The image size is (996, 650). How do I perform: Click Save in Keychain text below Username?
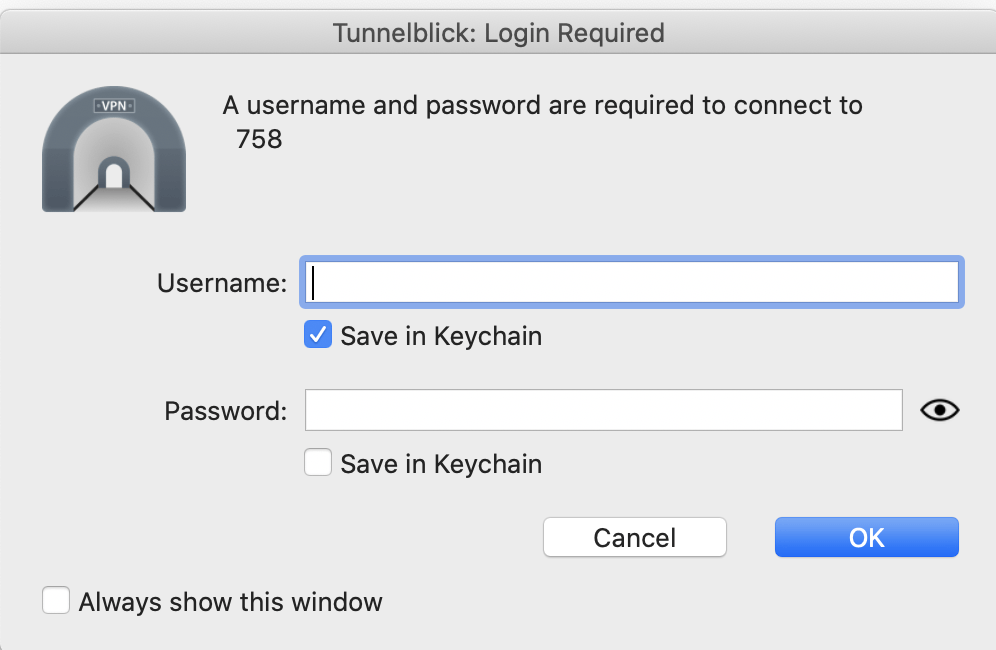pos(441,336)
